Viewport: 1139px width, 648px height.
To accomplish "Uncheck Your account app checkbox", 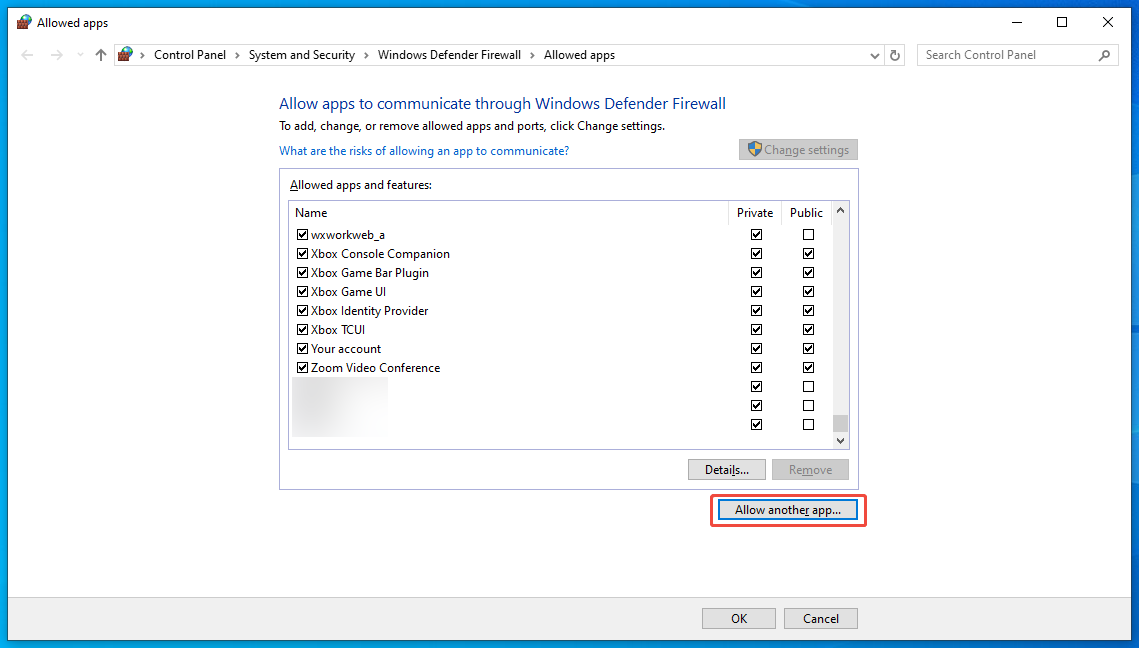I will (302, 349).
